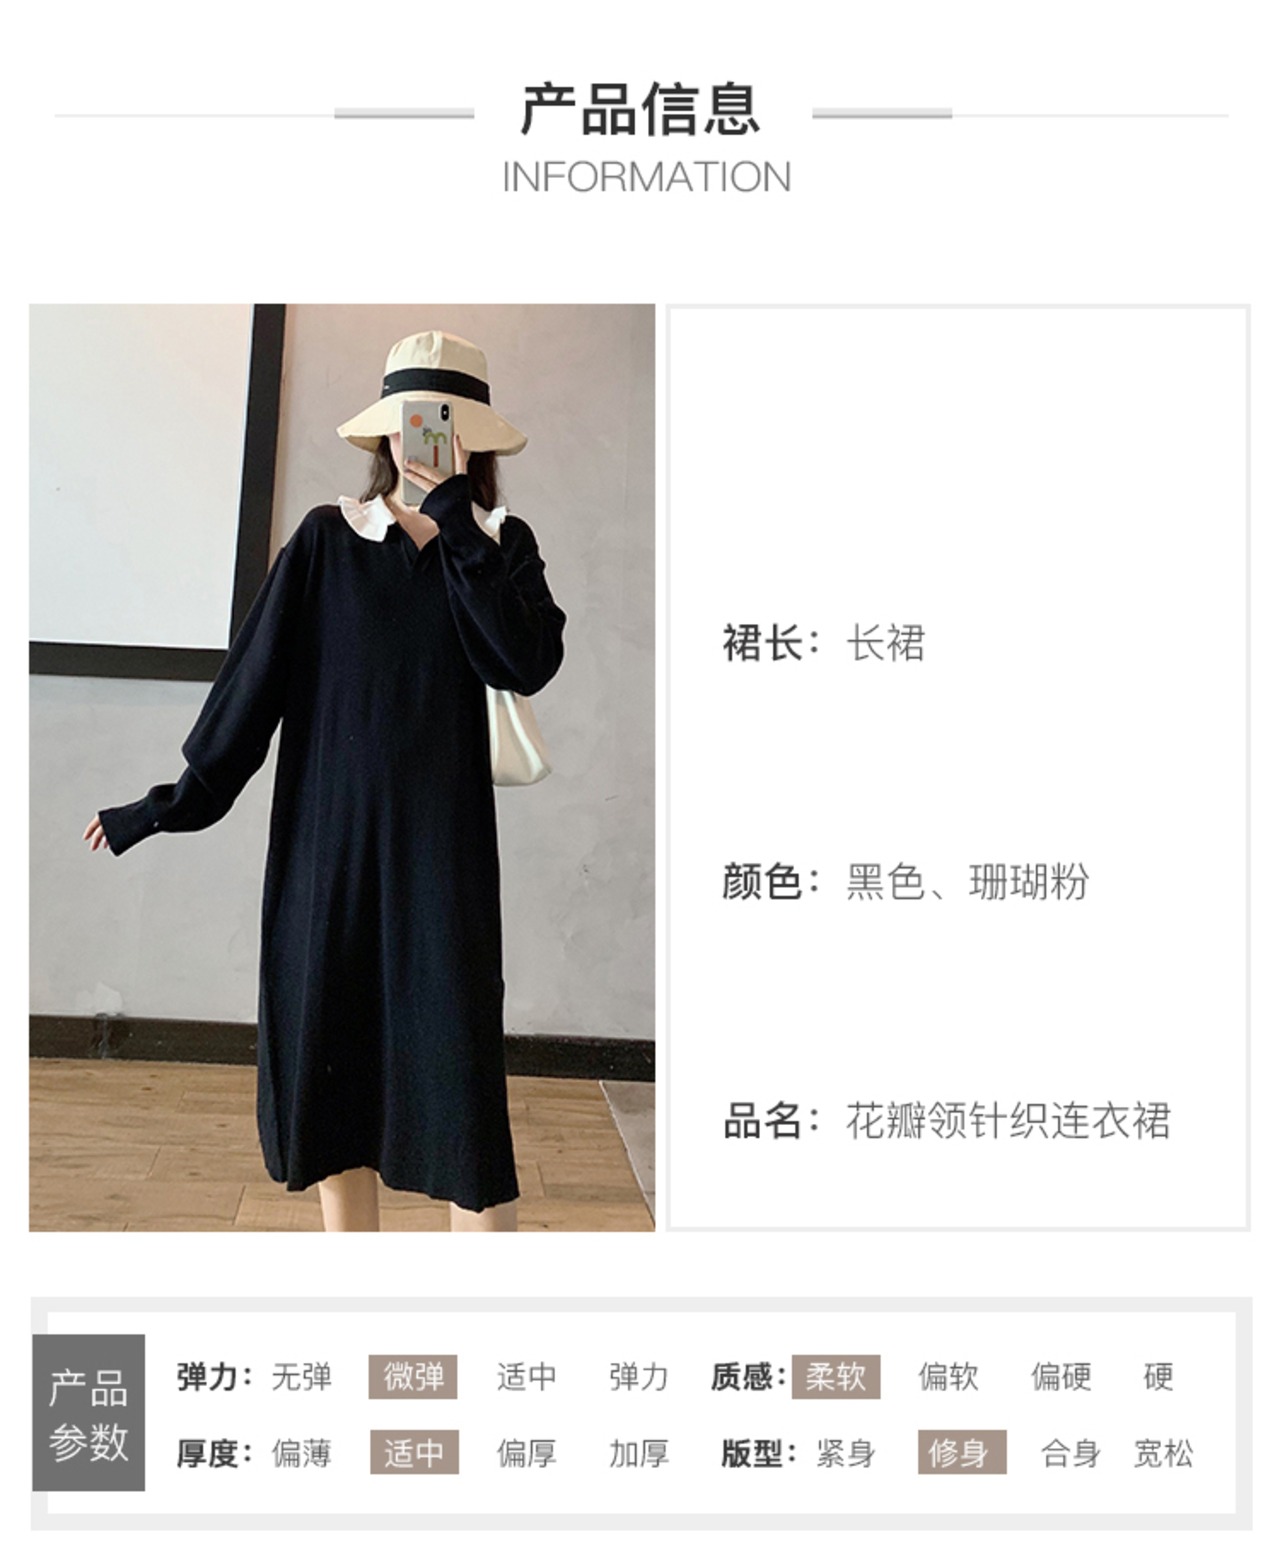Viewport: 1280px width, 1563px height.
Task: Click the 产品参数 gray label box
Action: point(89,1413)
